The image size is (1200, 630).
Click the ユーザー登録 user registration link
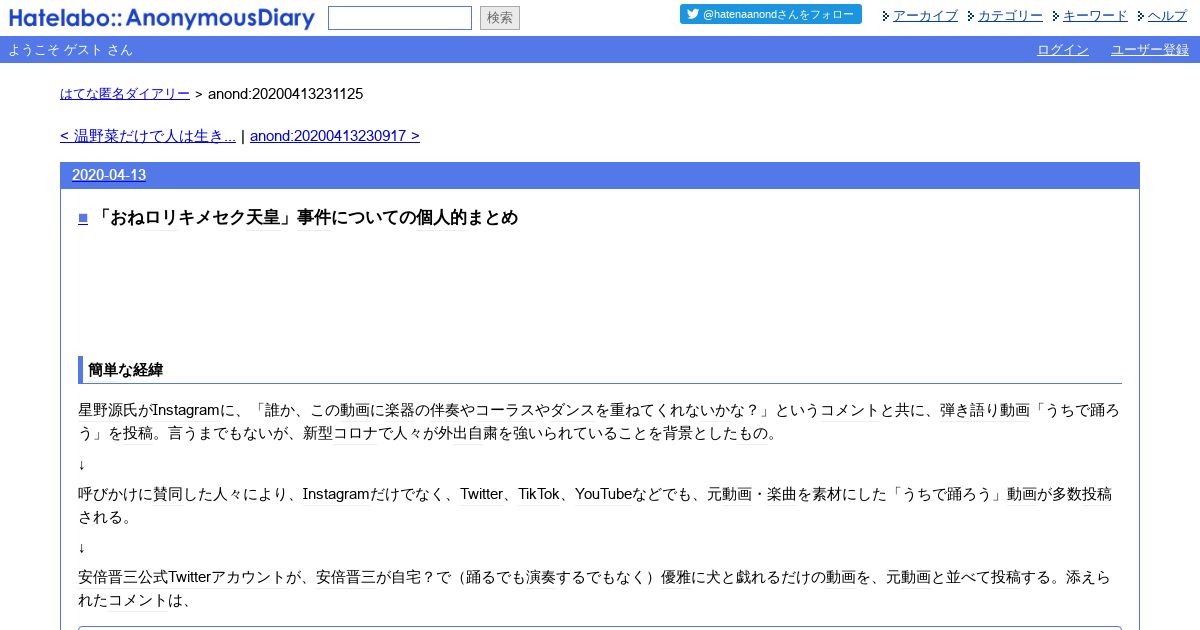pos(1150,50)
